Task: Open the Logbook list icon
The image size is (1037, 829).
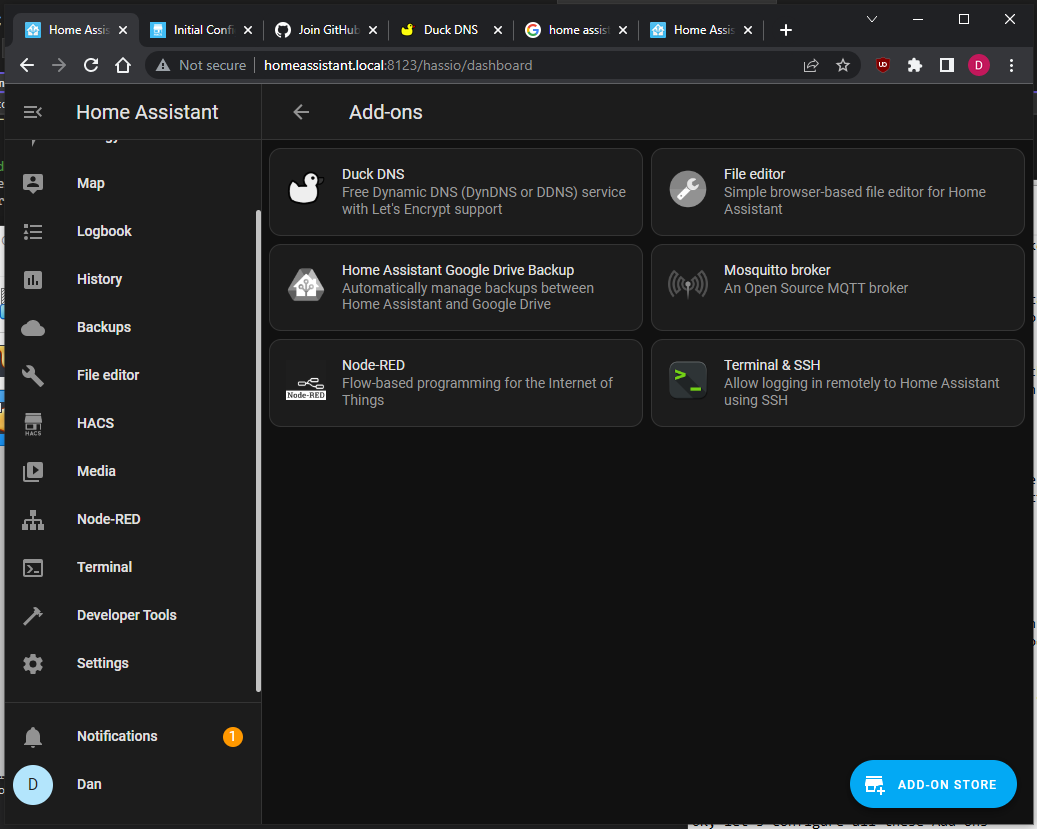Action: [33, 232]
